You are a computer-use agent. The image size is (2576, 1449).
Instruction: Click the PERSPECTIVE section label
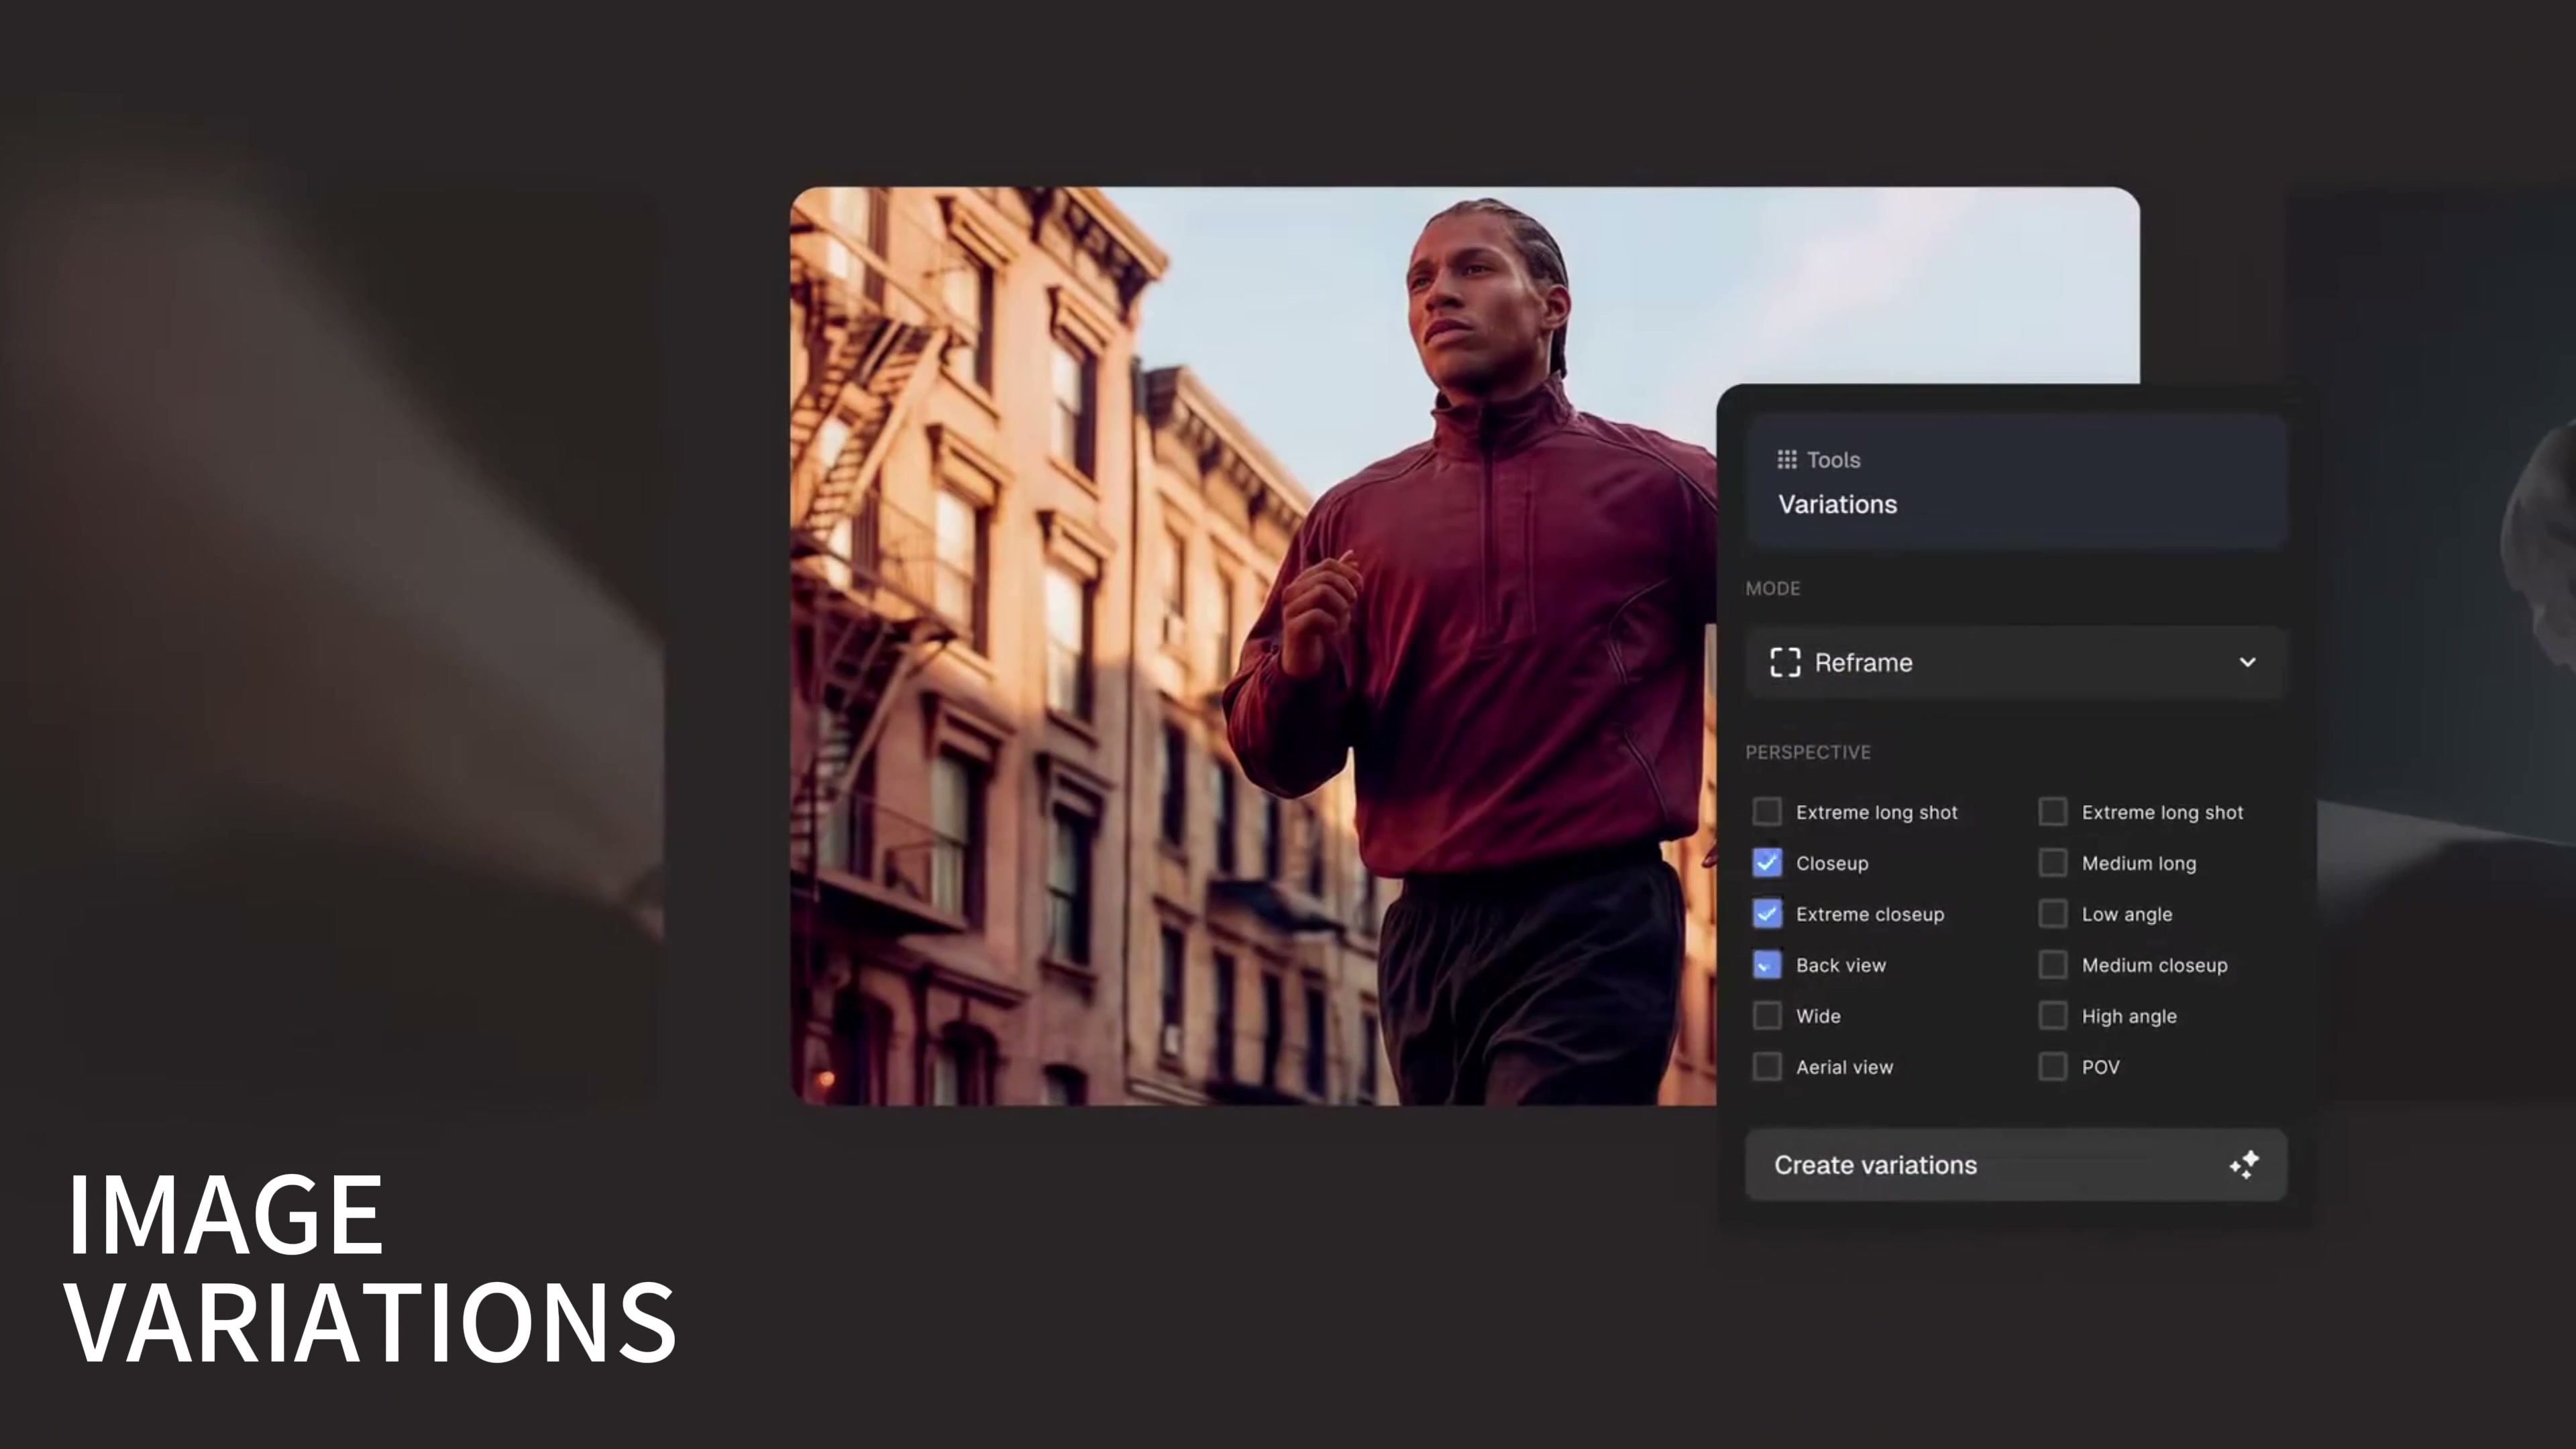point(1807,752)
